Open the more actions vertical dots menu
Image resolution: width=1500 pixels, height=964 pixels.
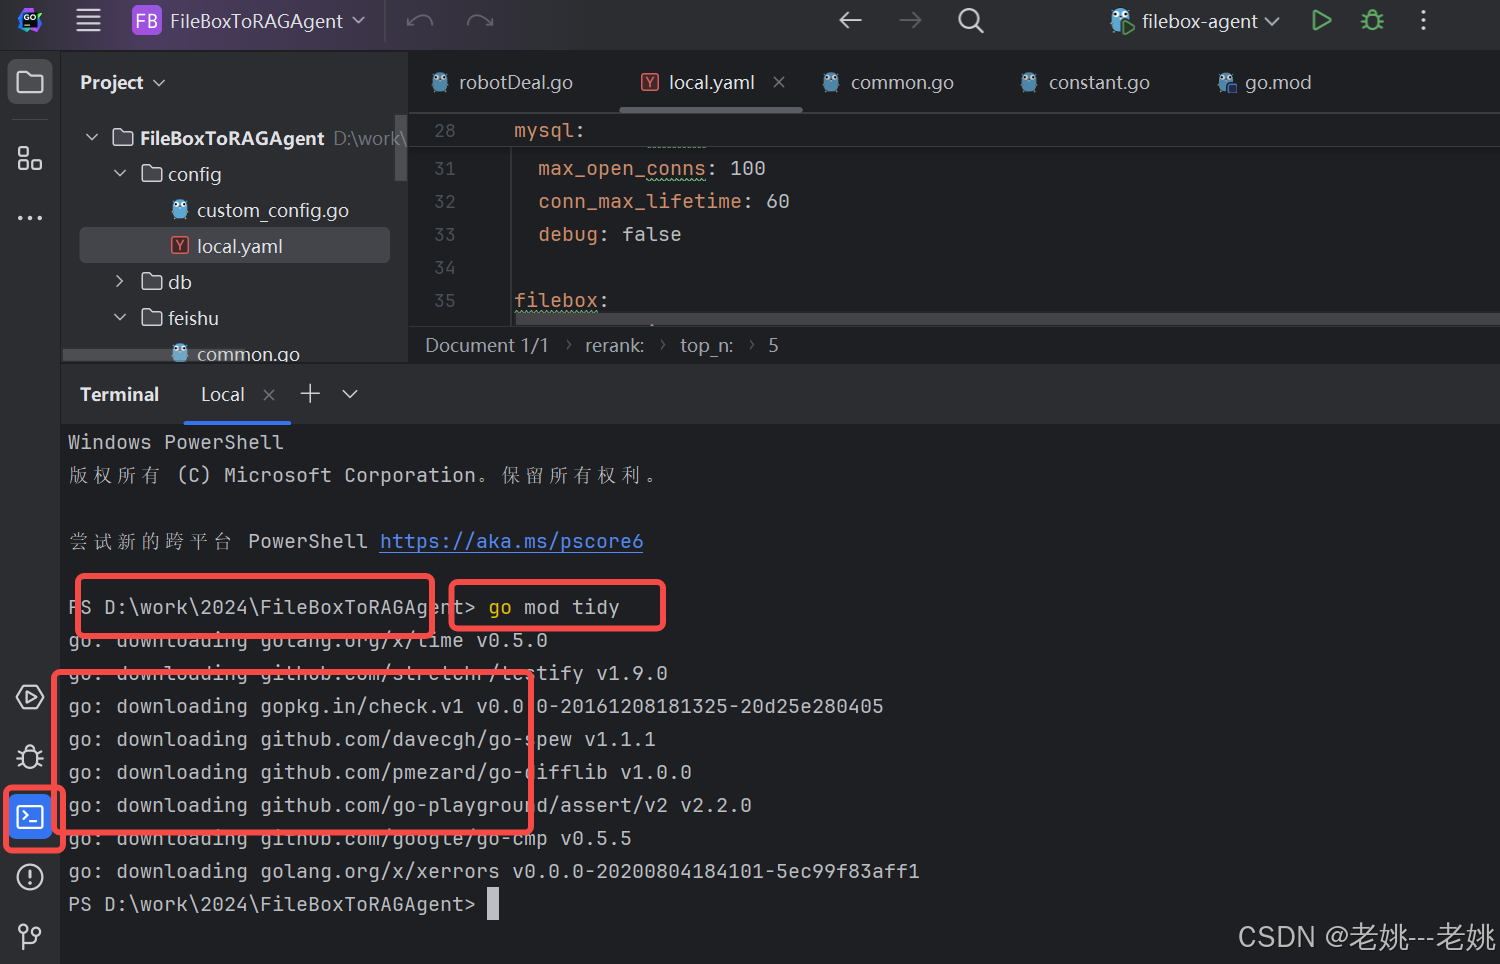(x=1423, y=20)
